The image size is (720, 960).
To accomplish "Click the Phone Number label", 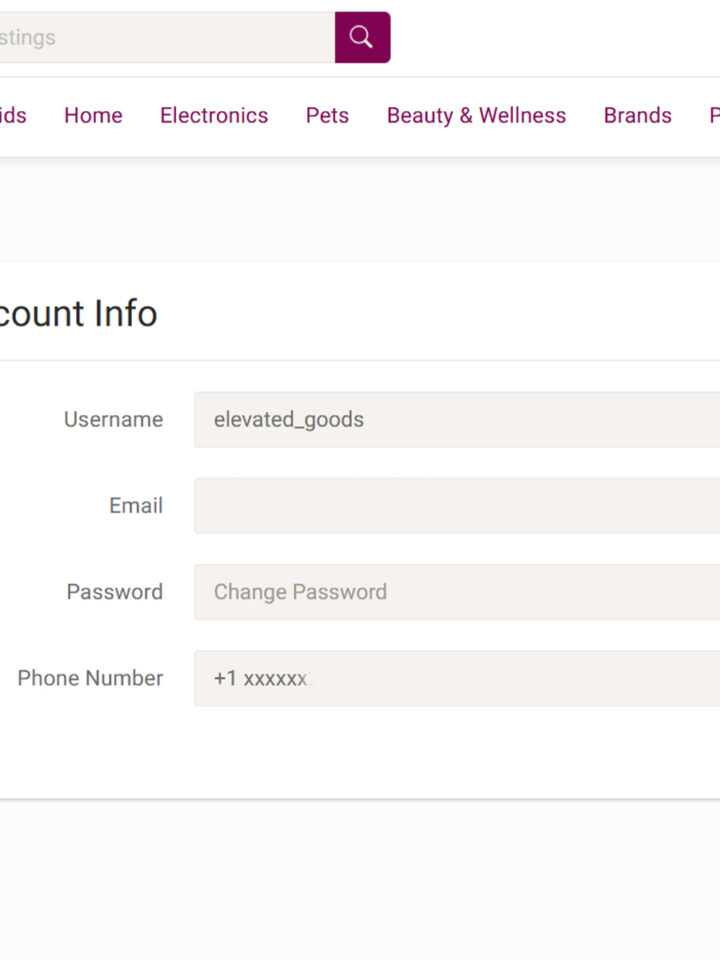I will 90,679.
